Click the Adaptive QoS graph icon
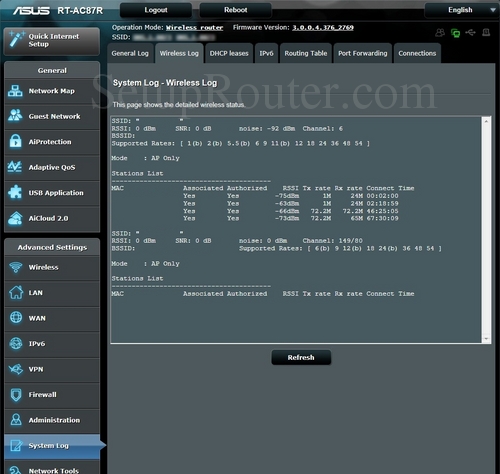 (x=15, y=167)
